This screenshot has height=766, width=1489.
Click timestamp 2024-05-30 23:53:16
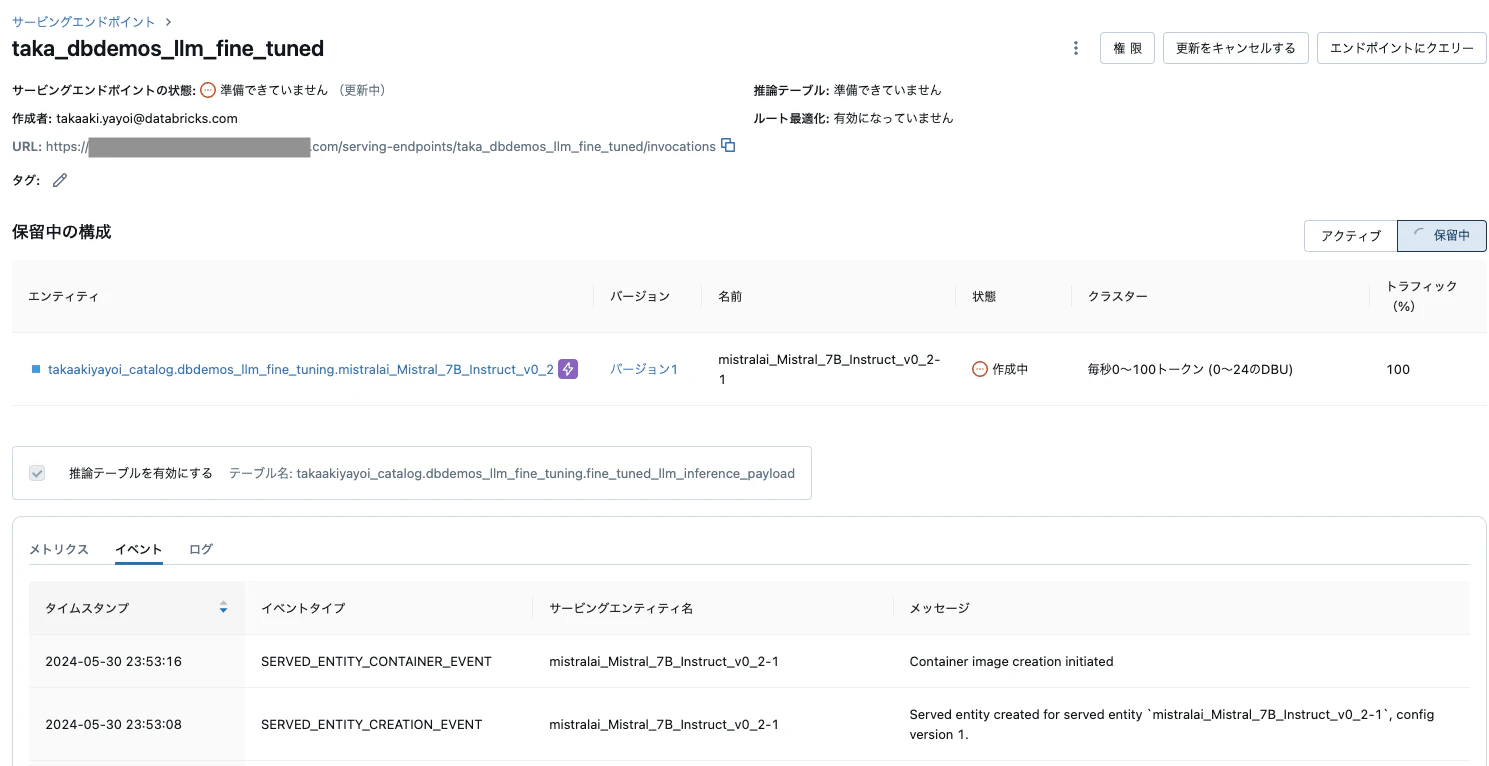pos(113,661)
